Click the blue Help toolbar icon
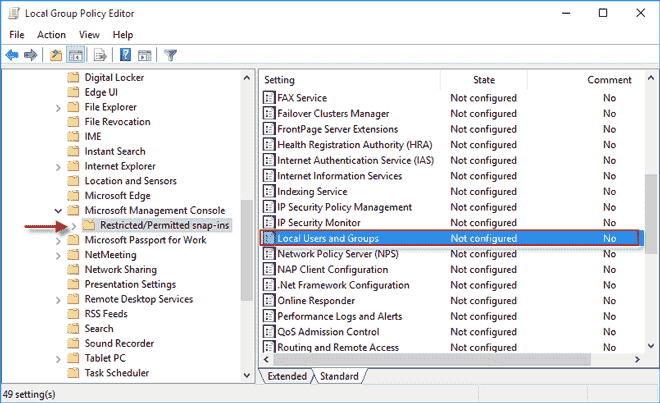Image resolution: width=660 pixels, height=403 pixels. click(125, 55)
